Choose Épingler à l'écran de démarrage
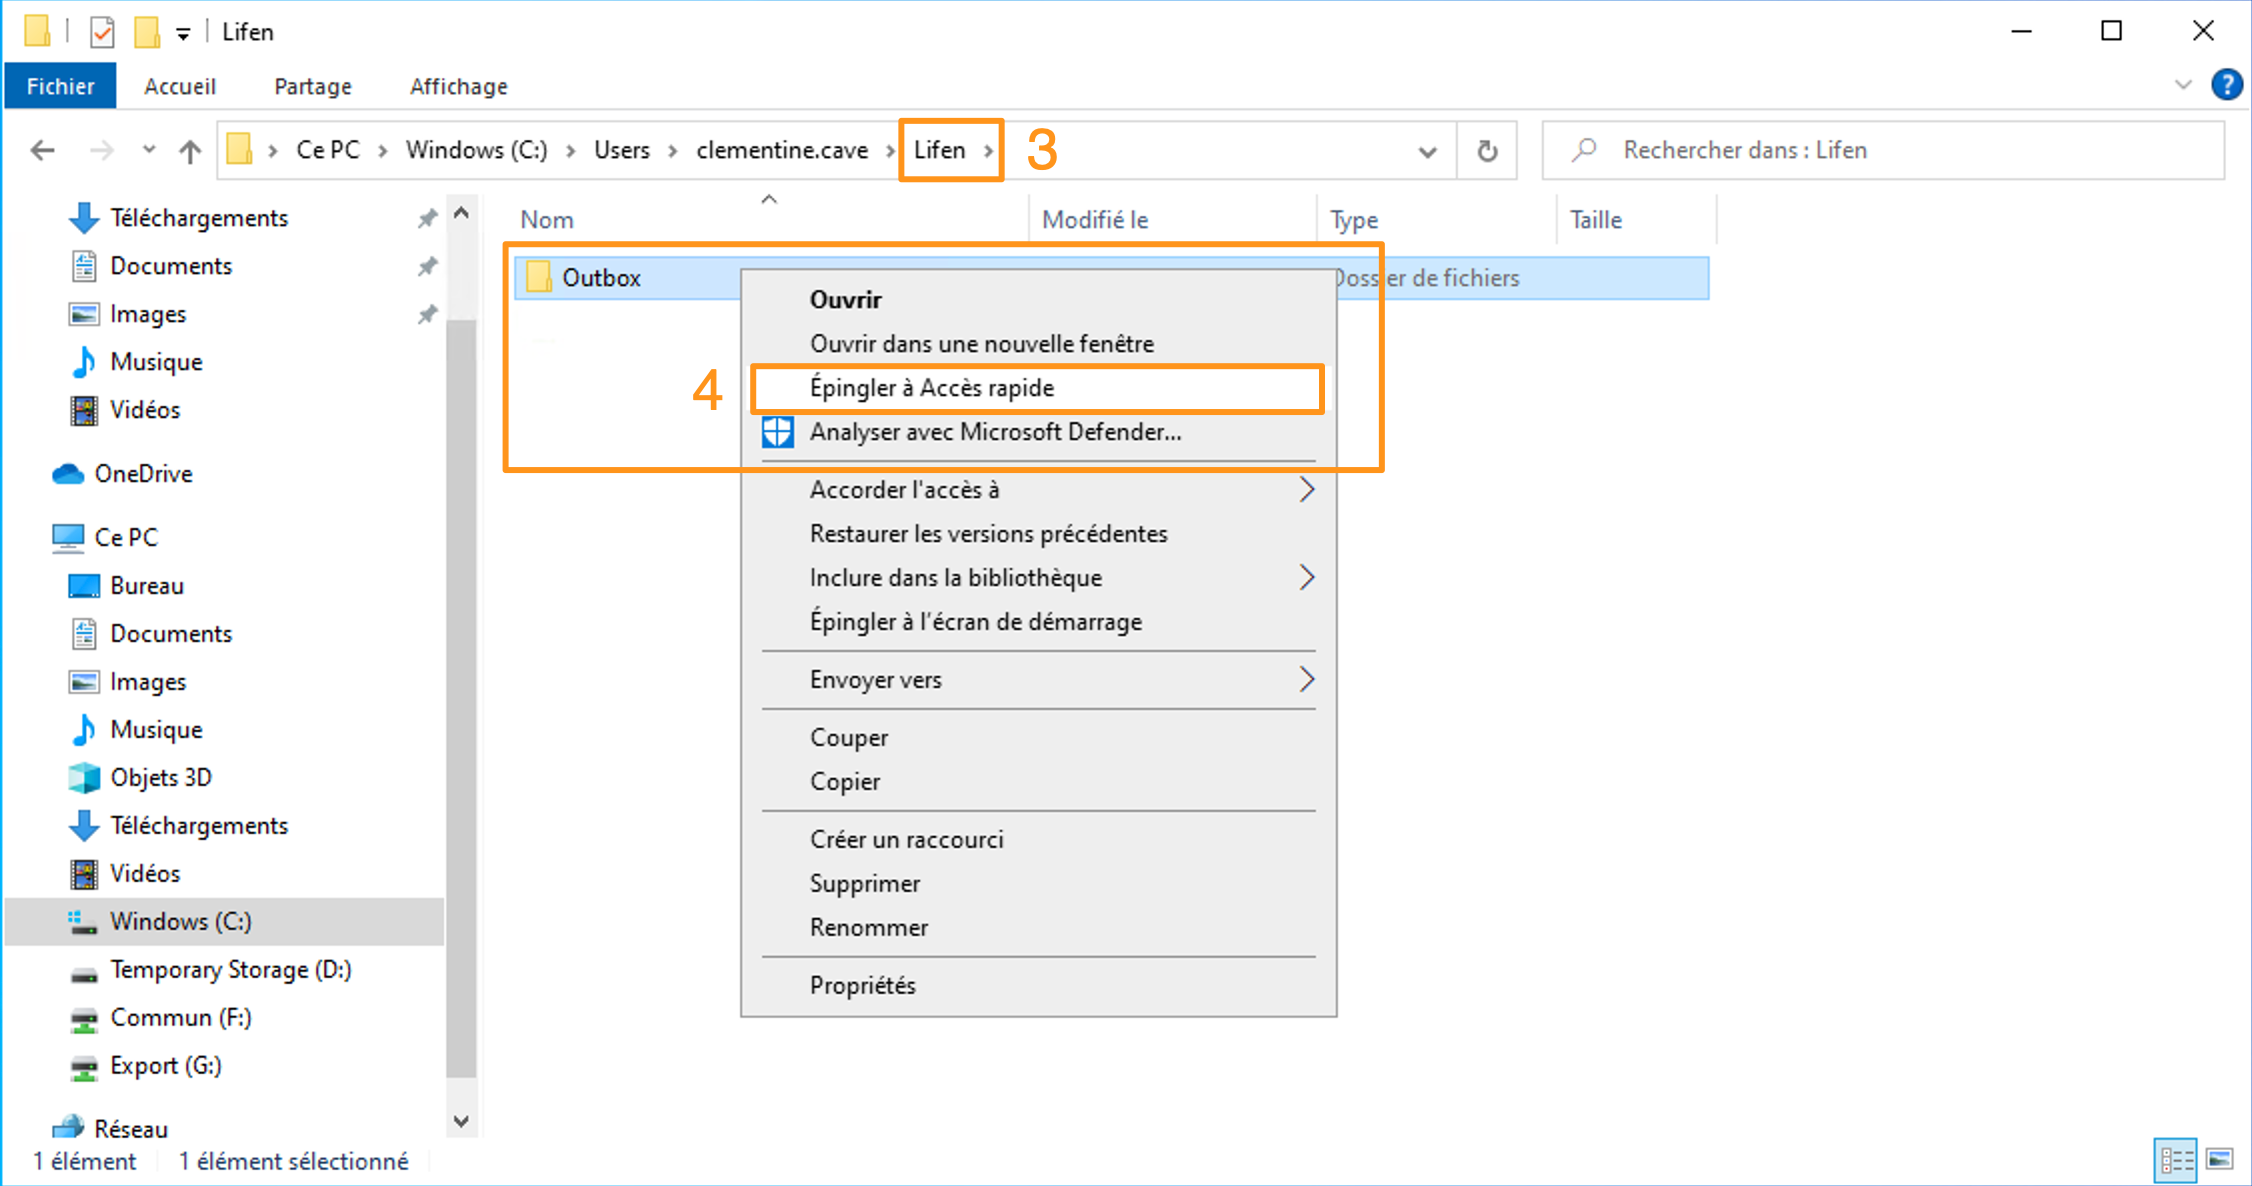Viewport: 2252px width, 1186px height. pos(1038,622)
